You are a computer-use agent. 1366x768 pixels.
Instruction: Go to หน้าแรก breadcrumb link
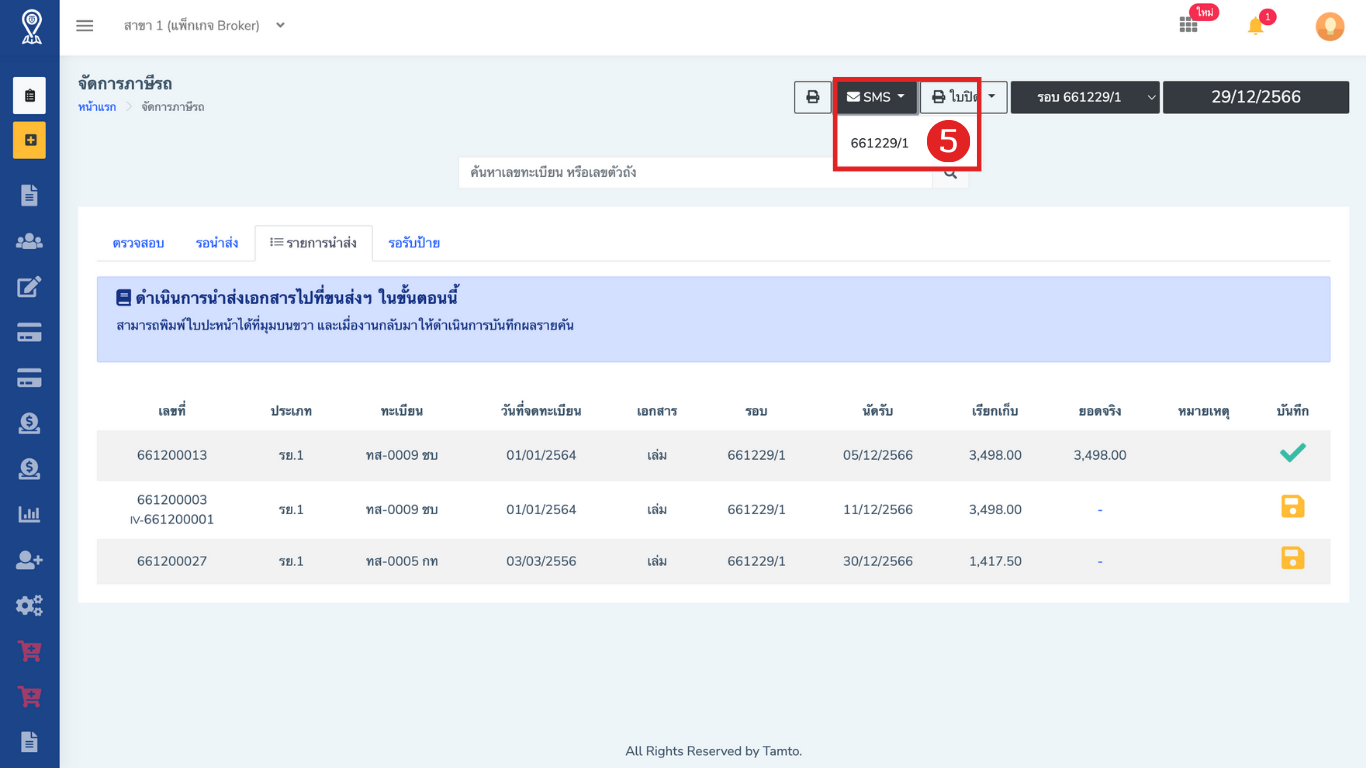tap(97, 107)
